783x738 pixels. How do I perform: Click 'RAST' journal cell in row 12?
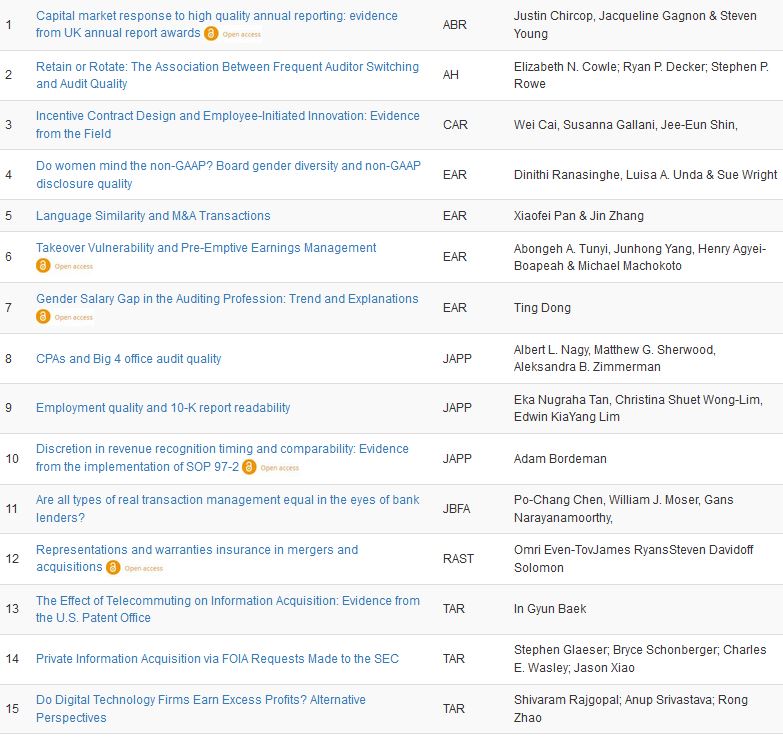[458, 558]
